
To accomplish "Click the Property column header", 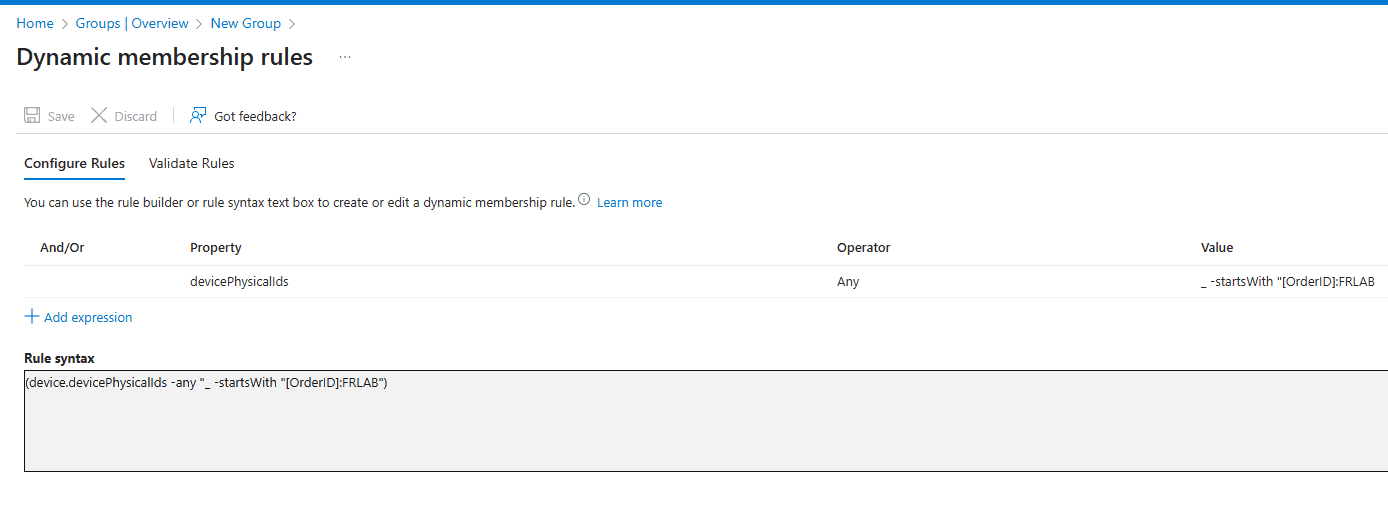I will [x=216, y=247].
